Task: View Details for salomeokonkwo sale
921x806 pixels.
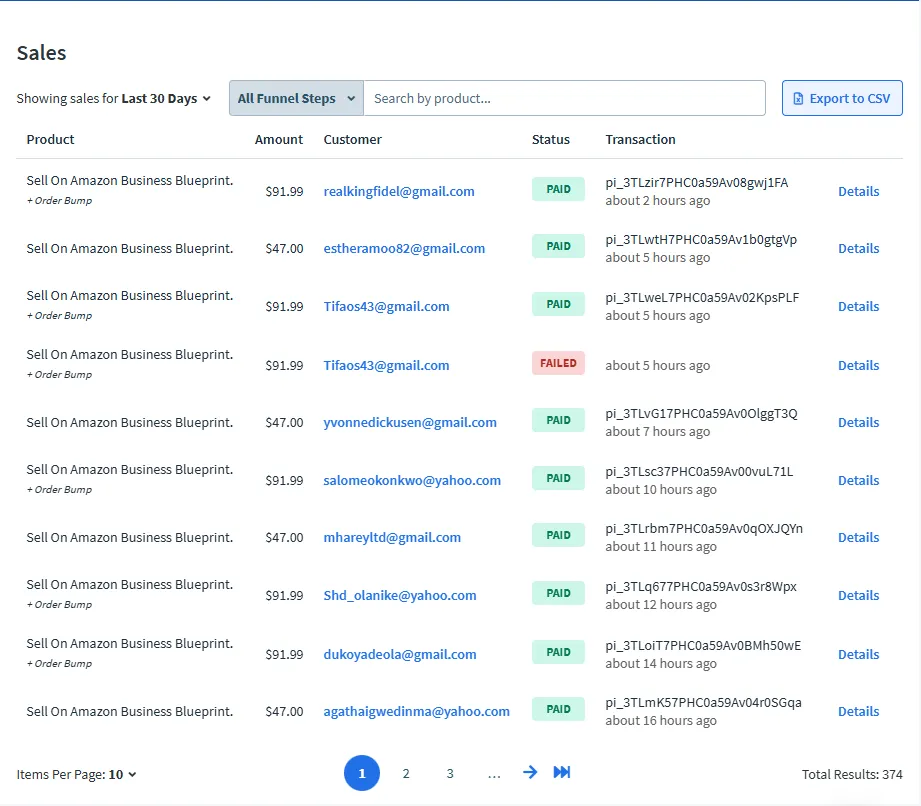Action: point(858,481)
